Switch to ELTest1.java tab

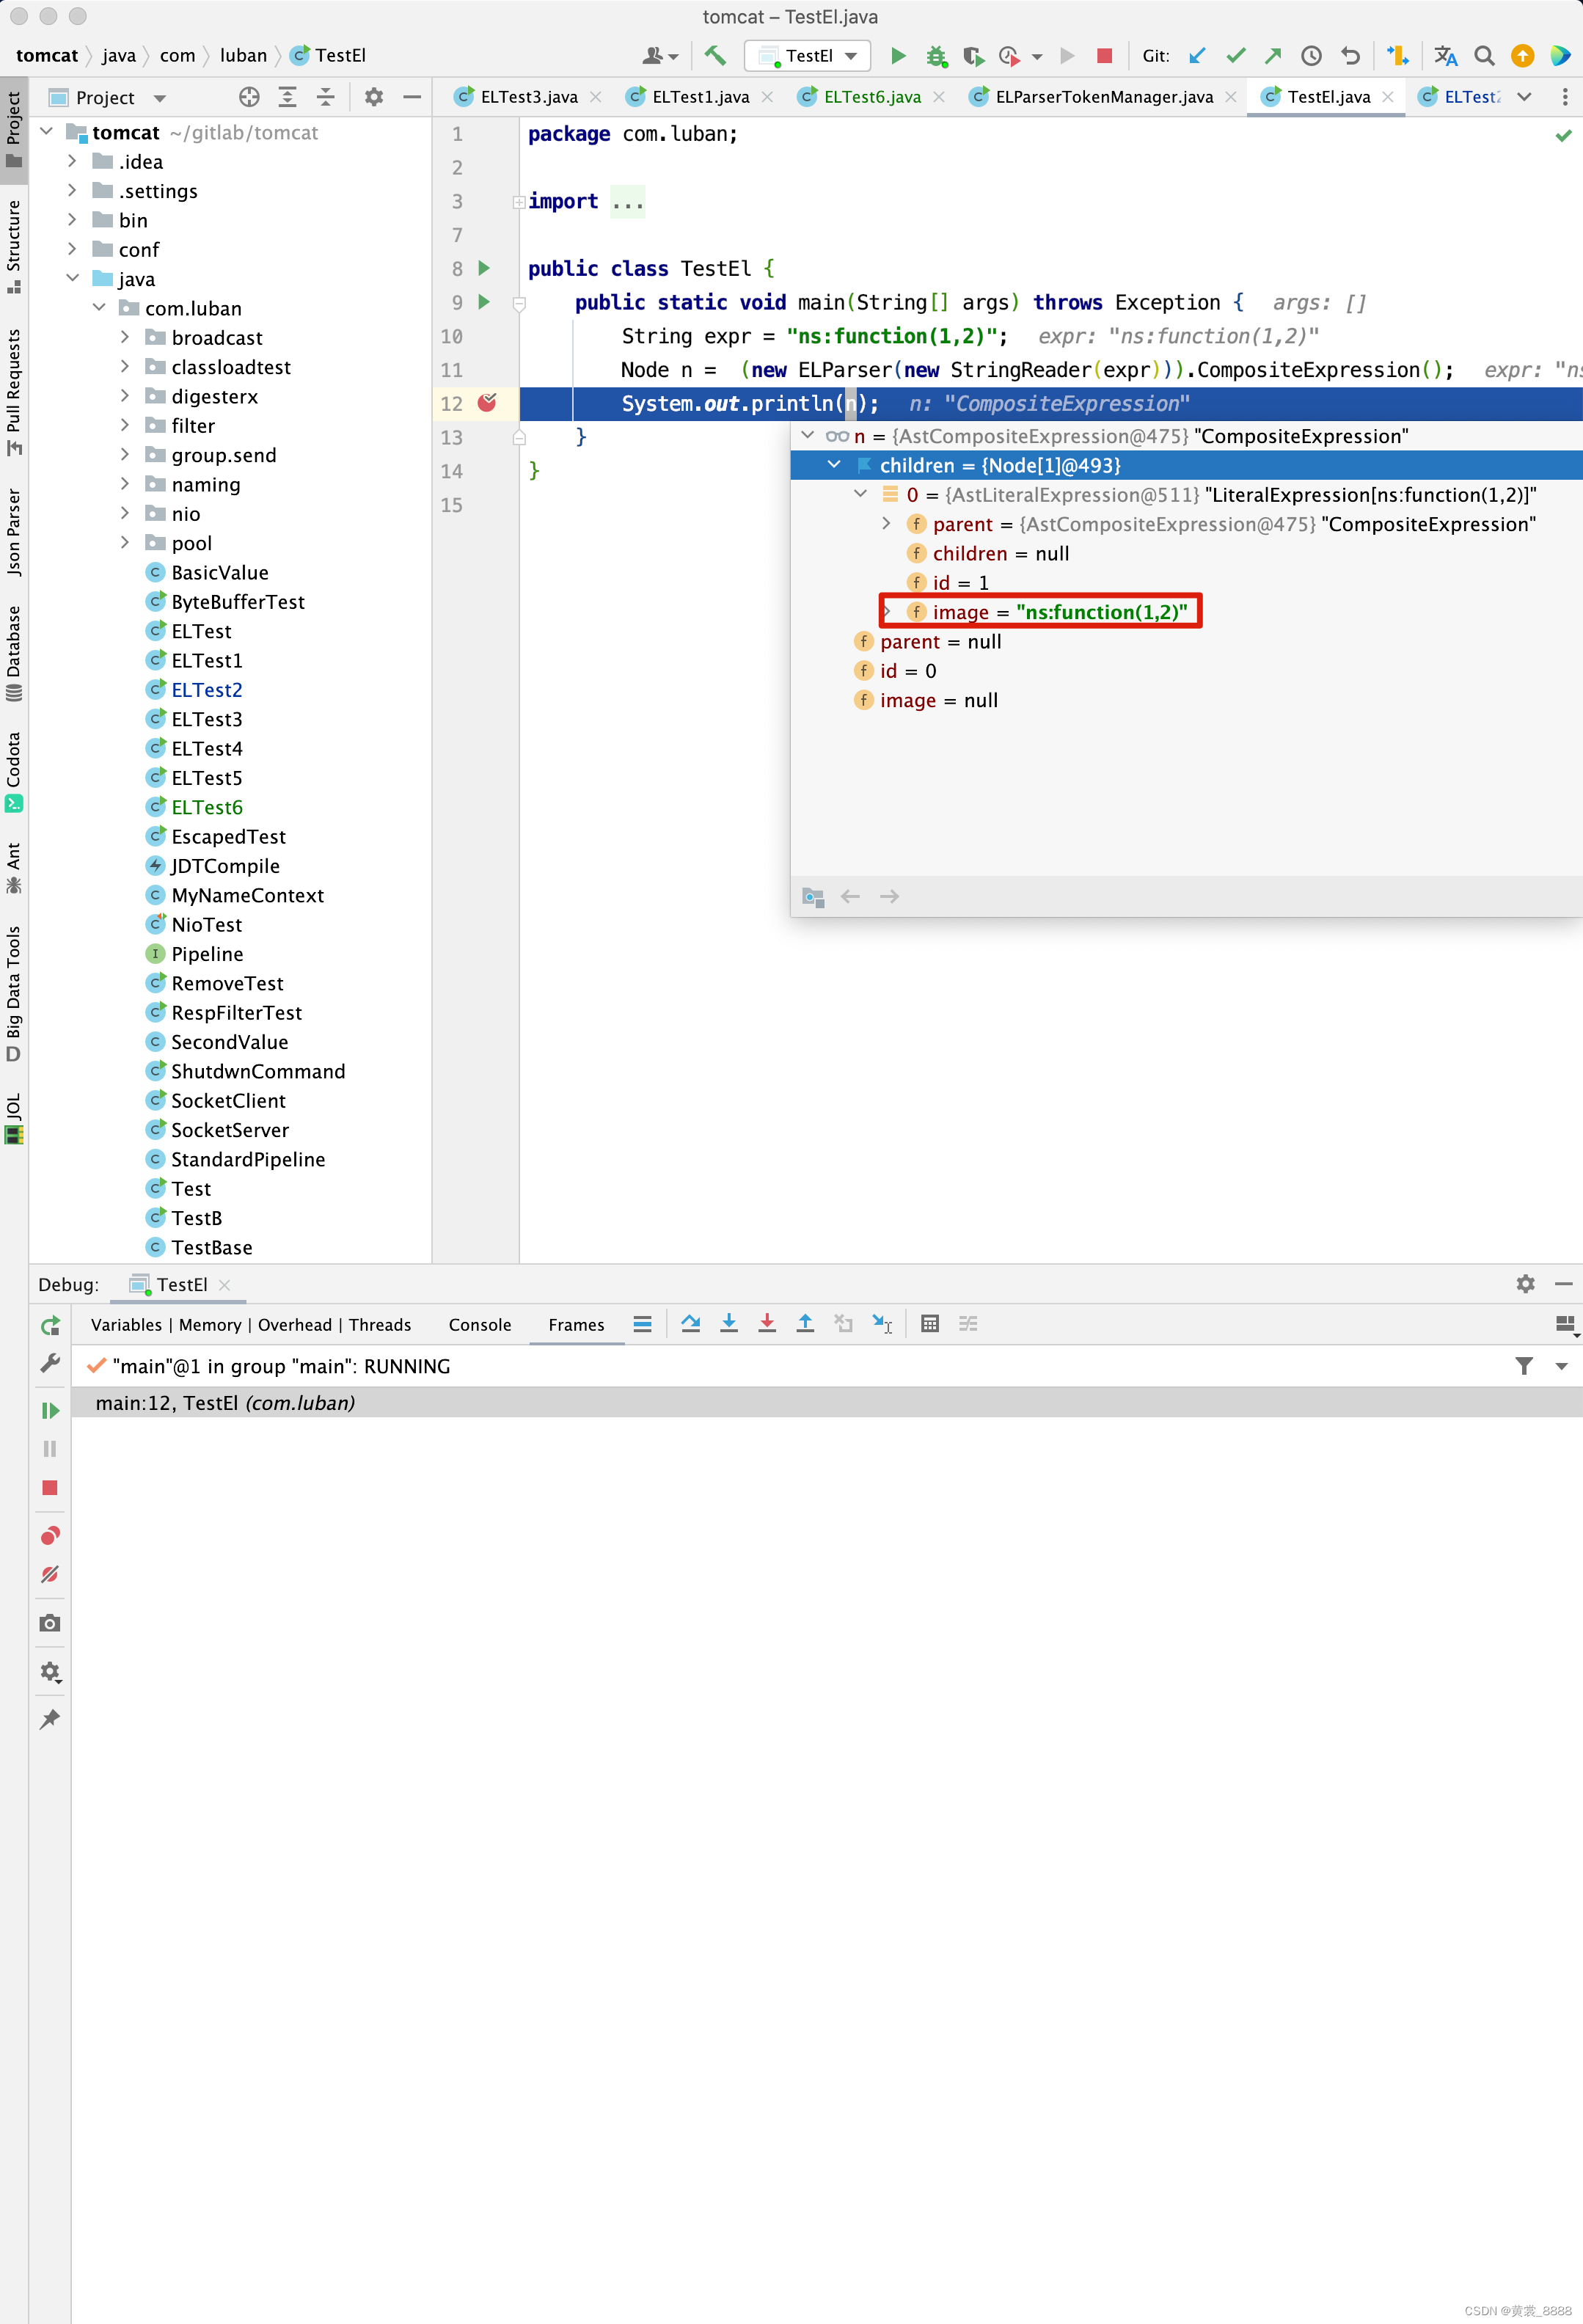tap(700, 97)
